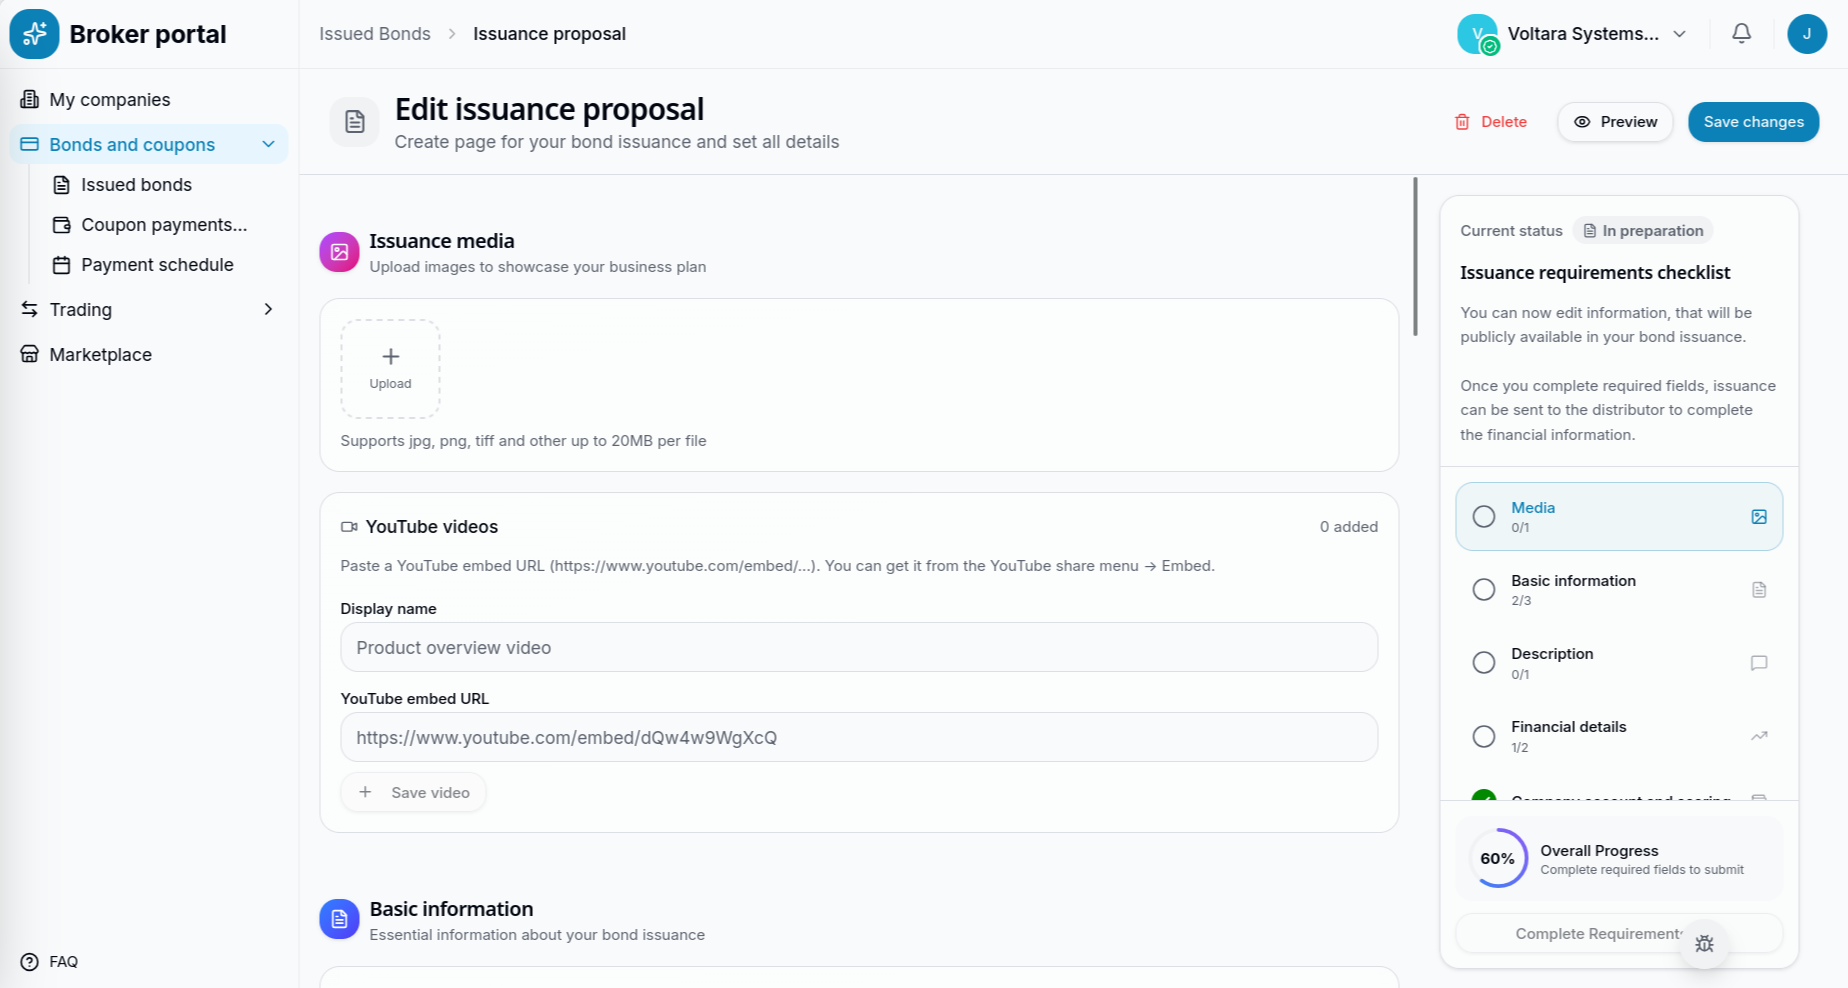Click the Broker portal logo icon
The height and width of the screenshot is (988, 1848).
(34, 34)
